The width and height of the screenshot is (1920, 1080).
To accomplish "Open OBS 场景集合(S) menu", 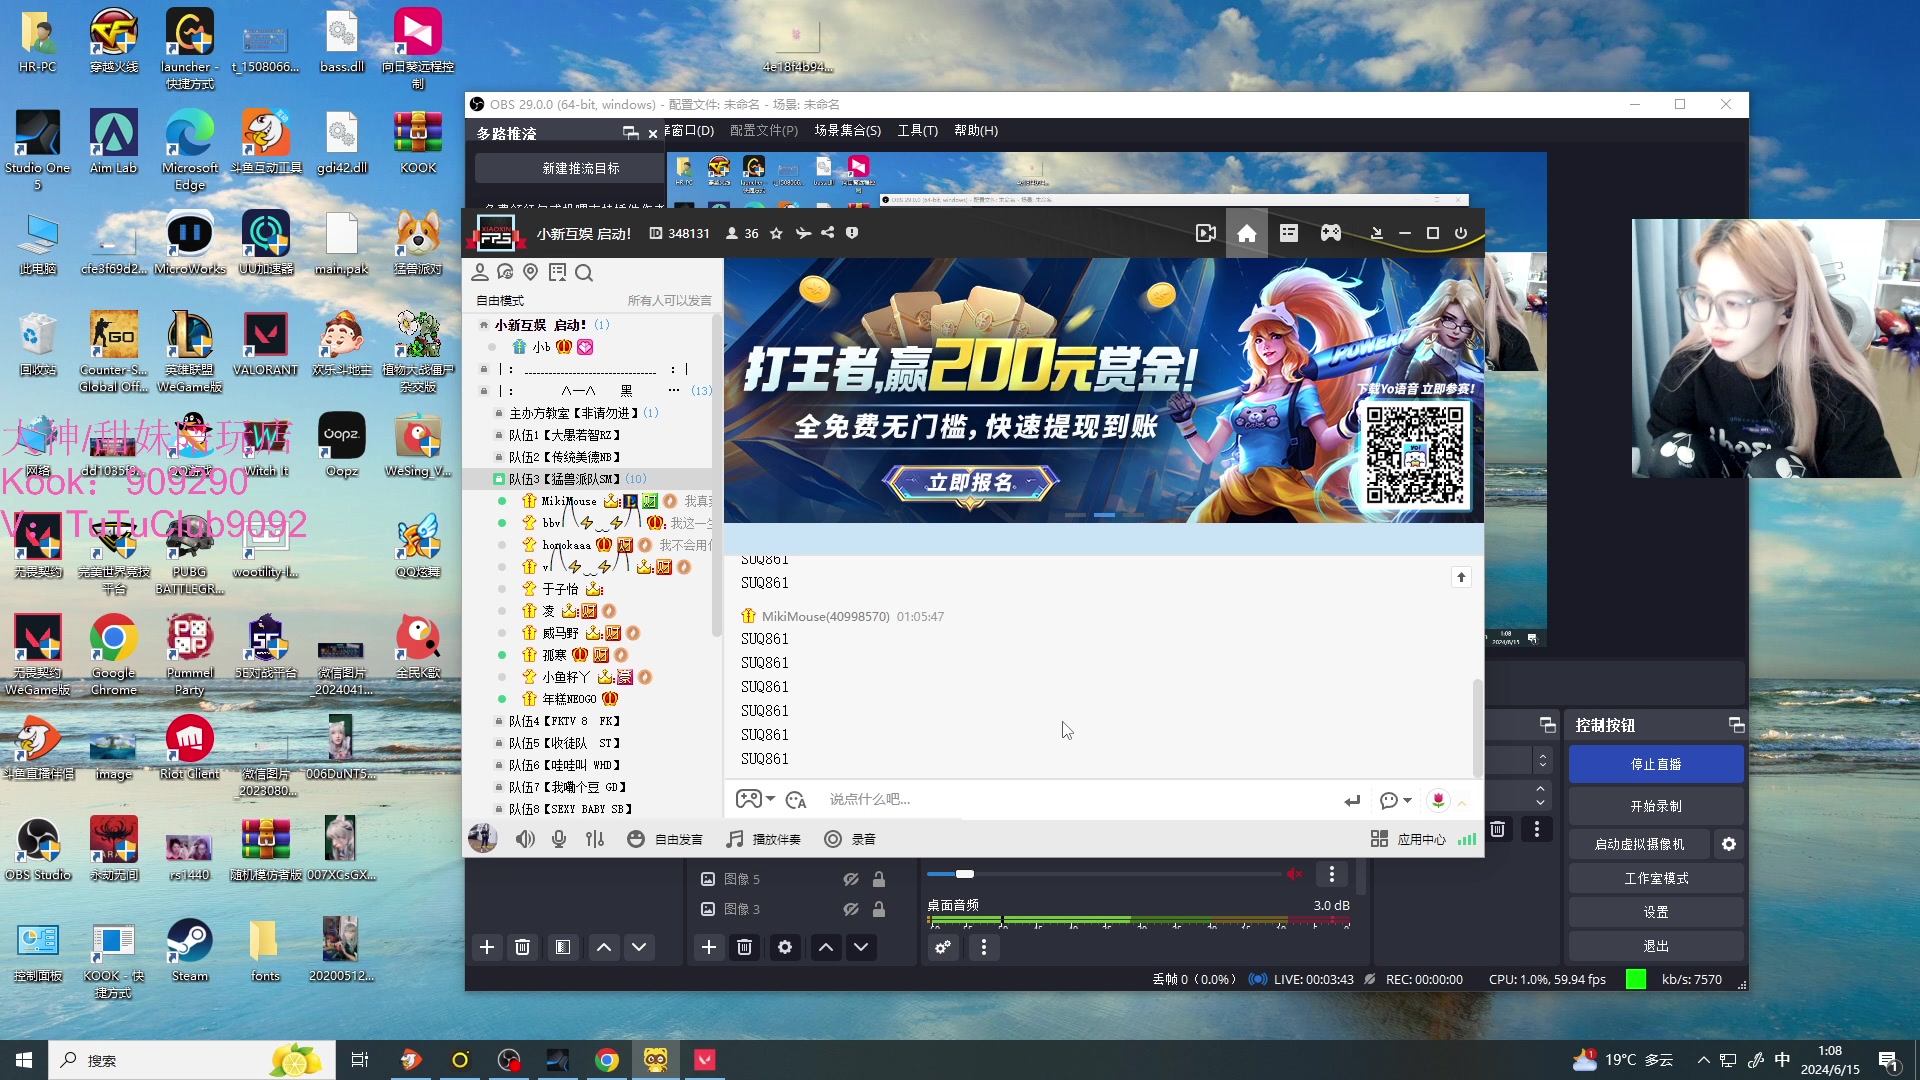I will (x=847, y=131).
